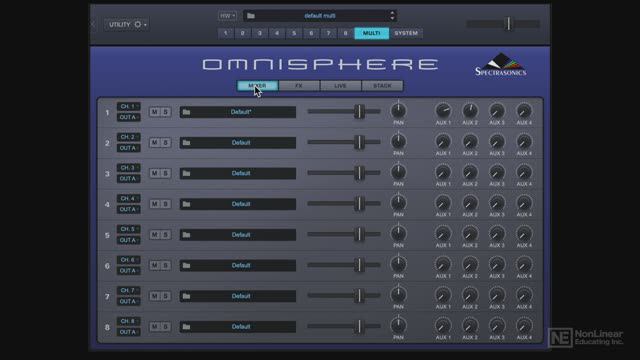Switch to the FX tab

click(x=299, y=86)
